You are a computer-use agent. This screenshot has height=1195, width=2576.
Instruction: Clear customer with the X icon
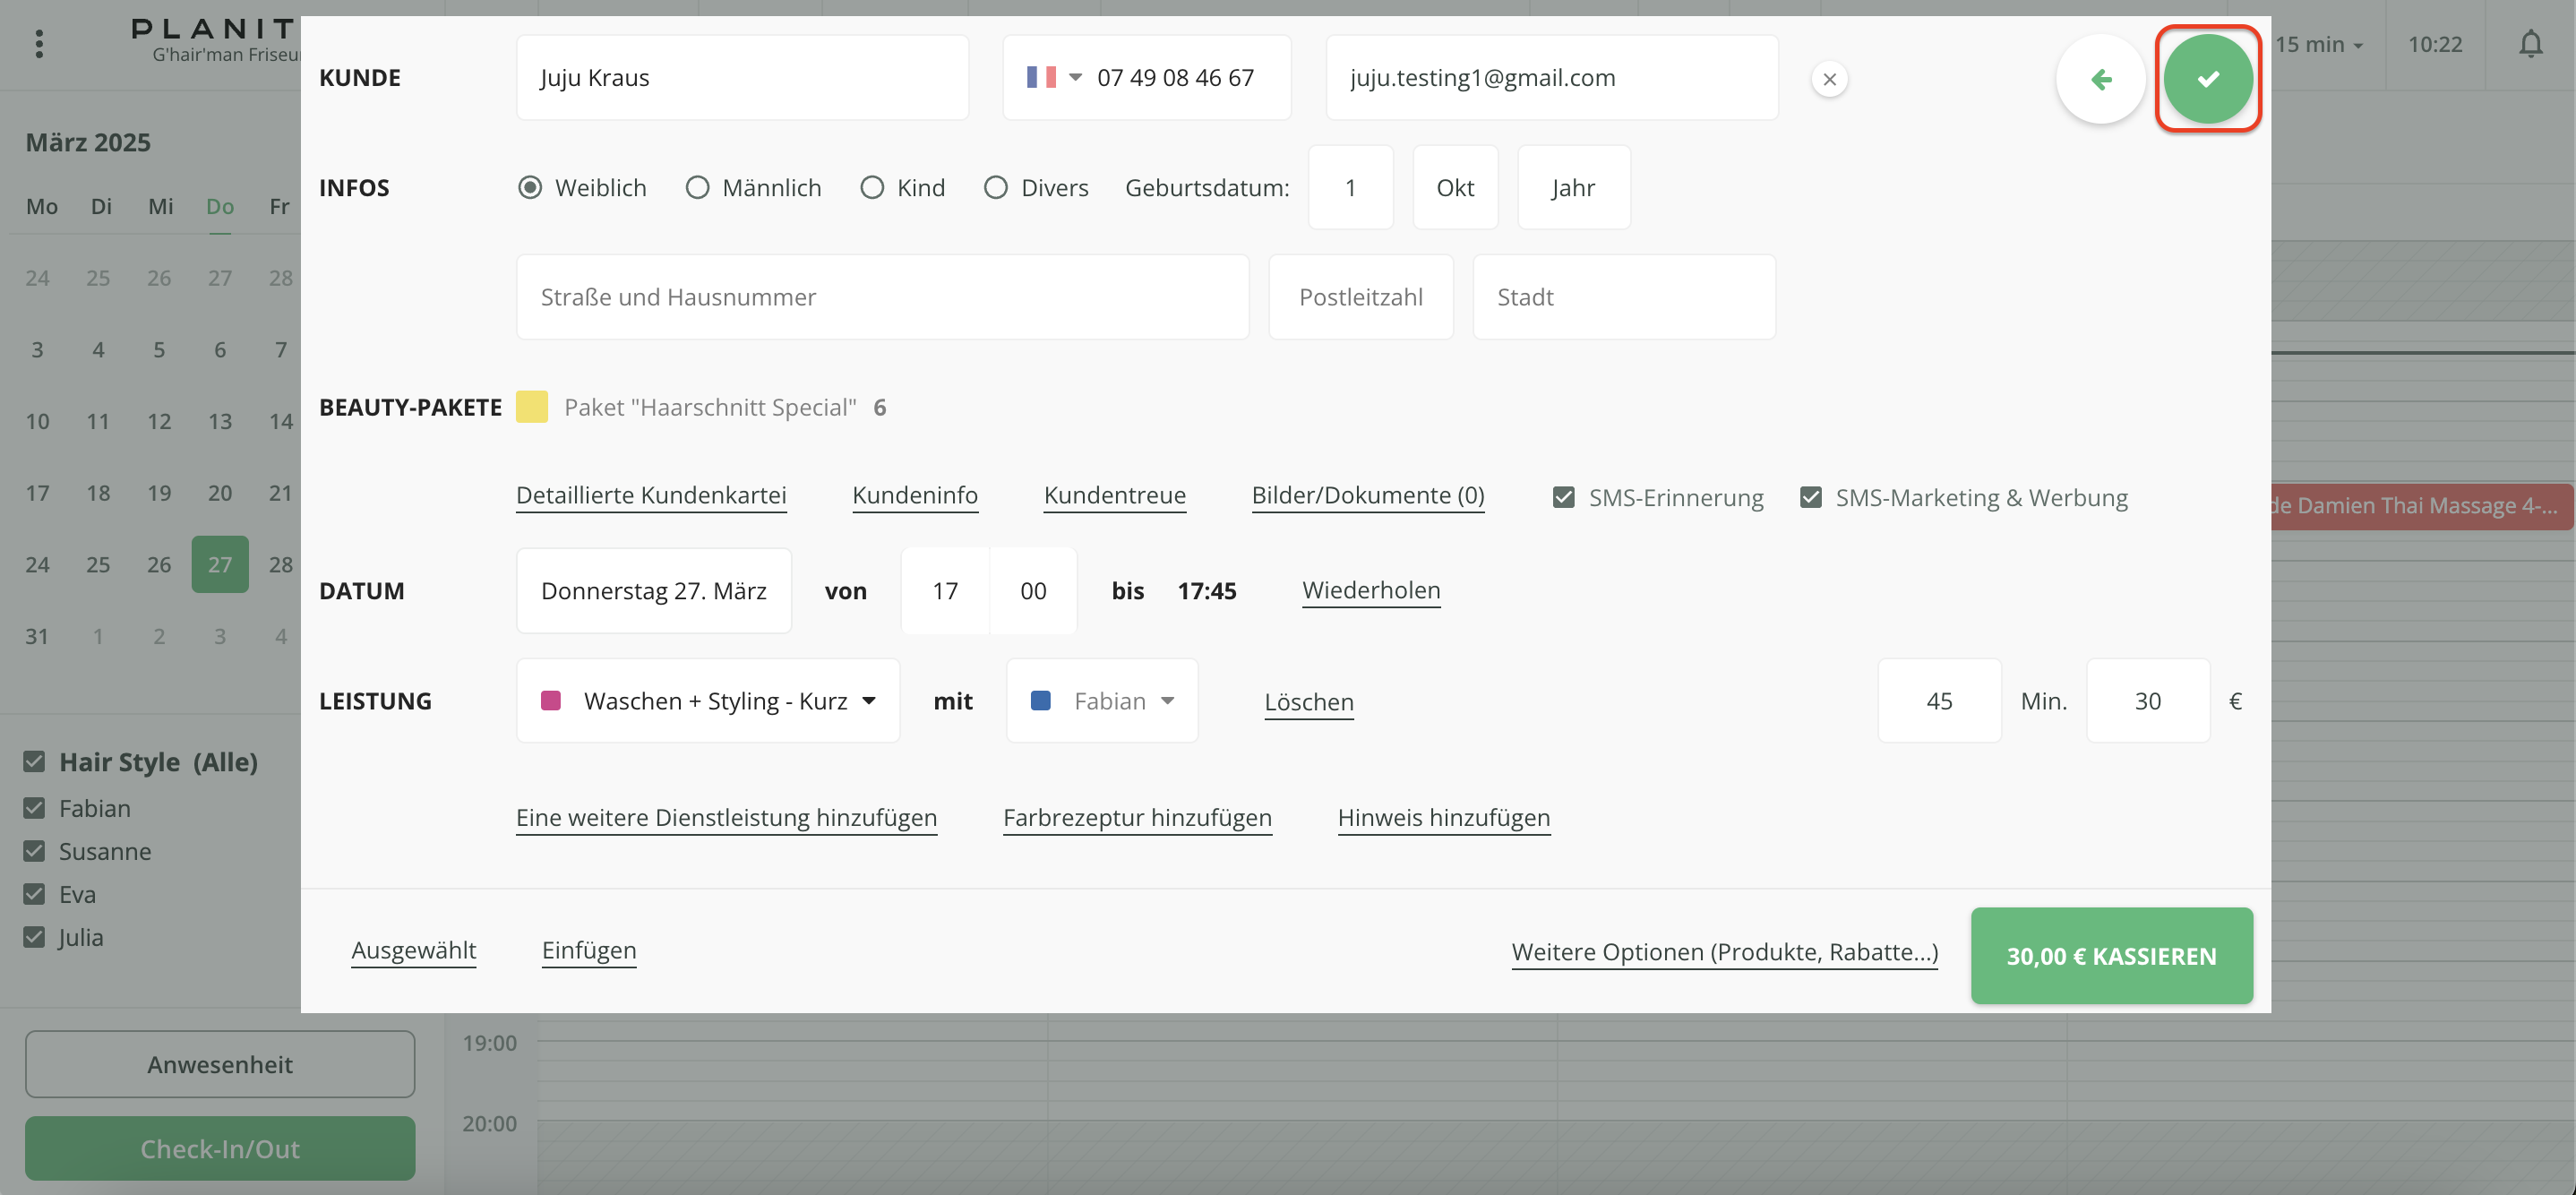[x=1829, y=79]
